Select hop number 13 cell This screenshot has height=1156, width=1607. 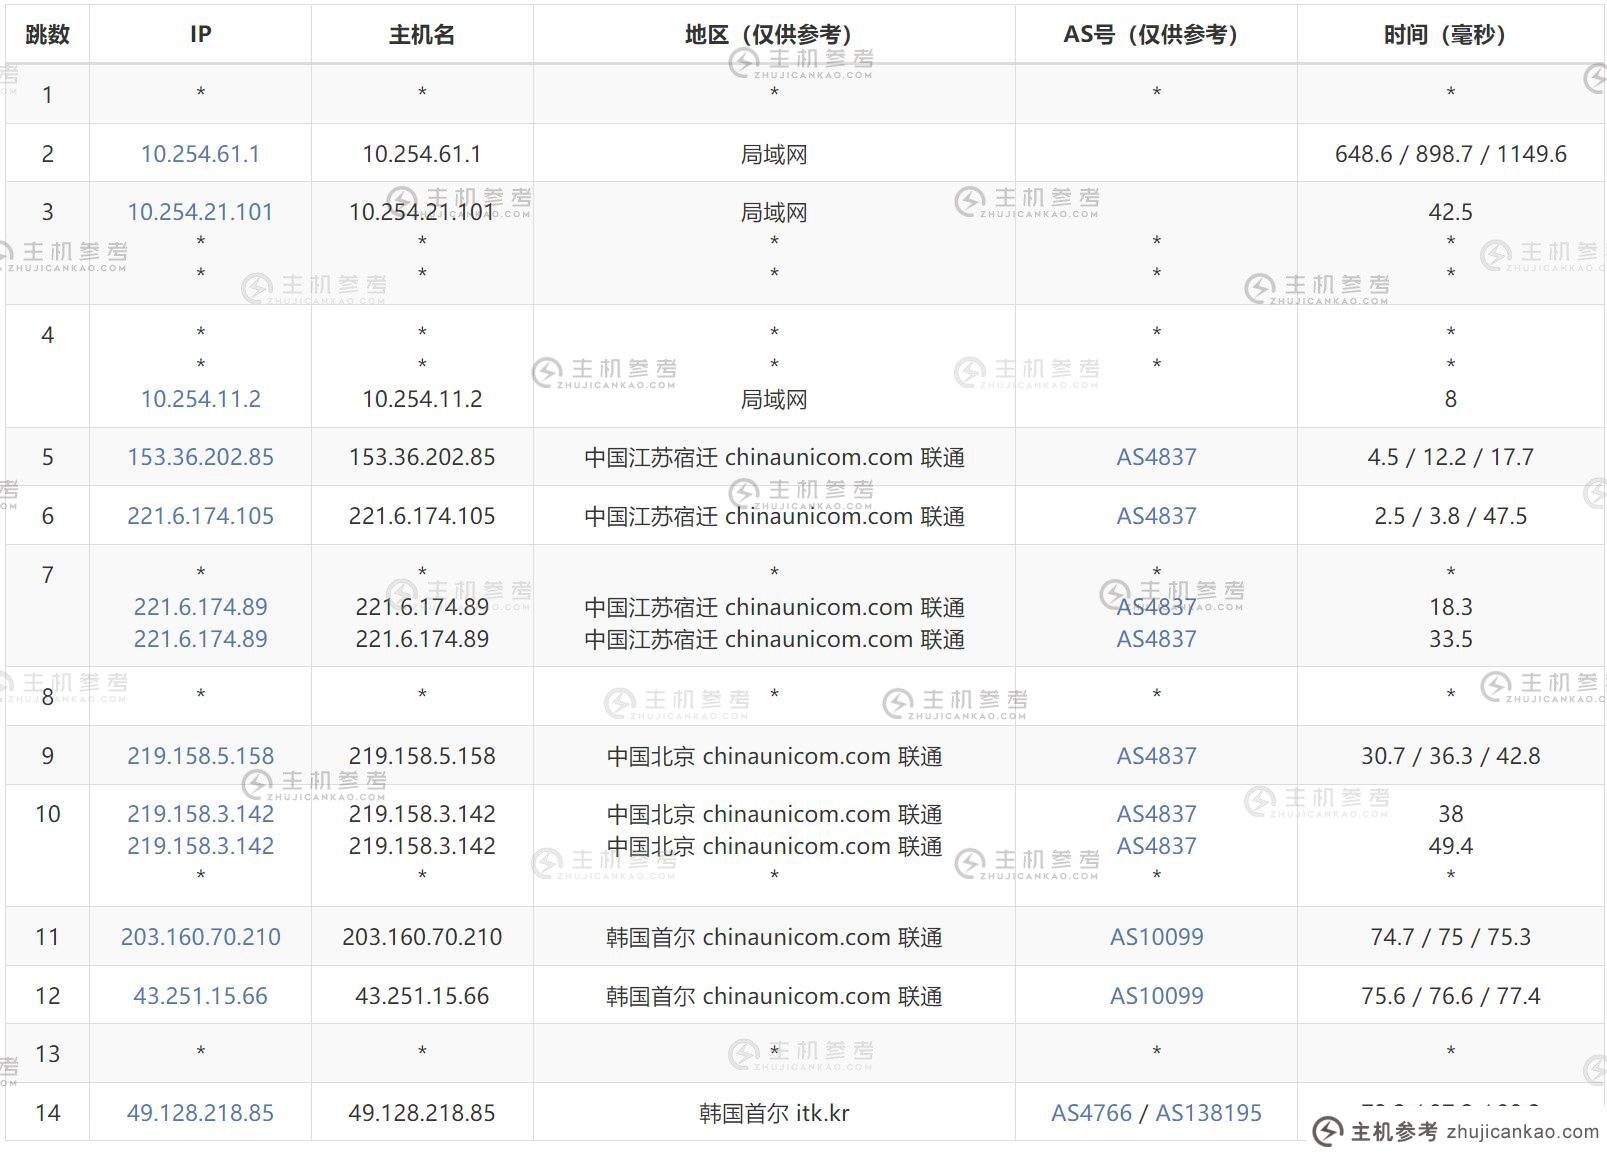pyautogui.click(x=47, y=1054)
